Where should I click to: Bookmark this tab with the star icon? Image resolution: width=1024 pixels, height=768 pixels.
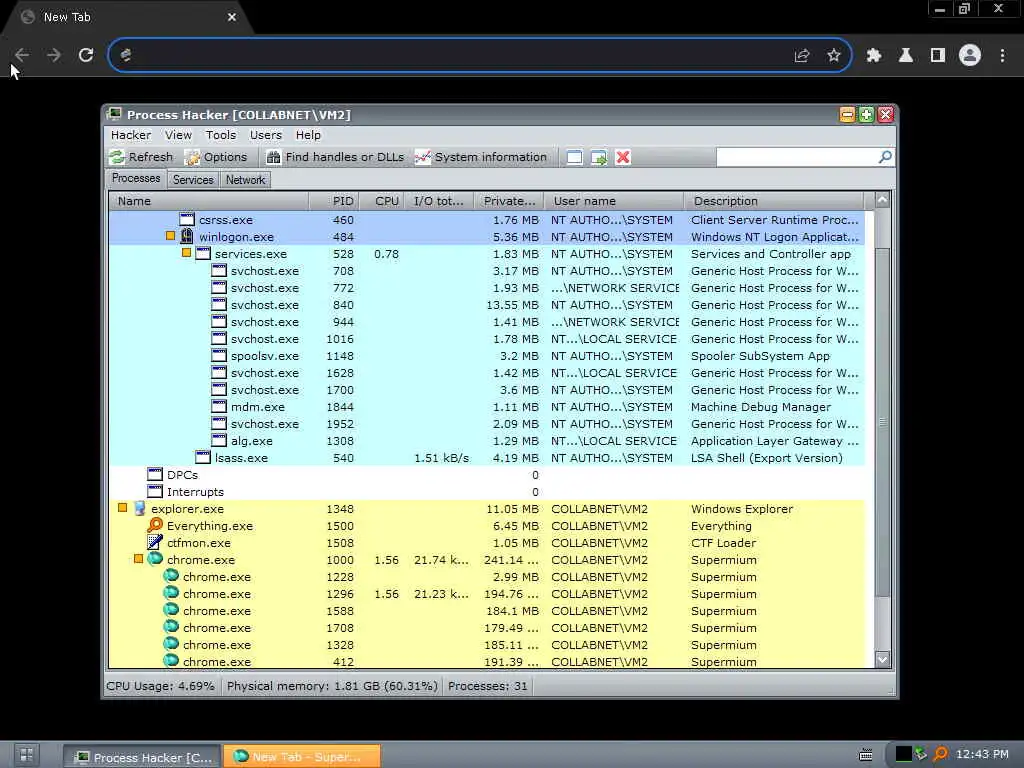[x=834, y=55]
